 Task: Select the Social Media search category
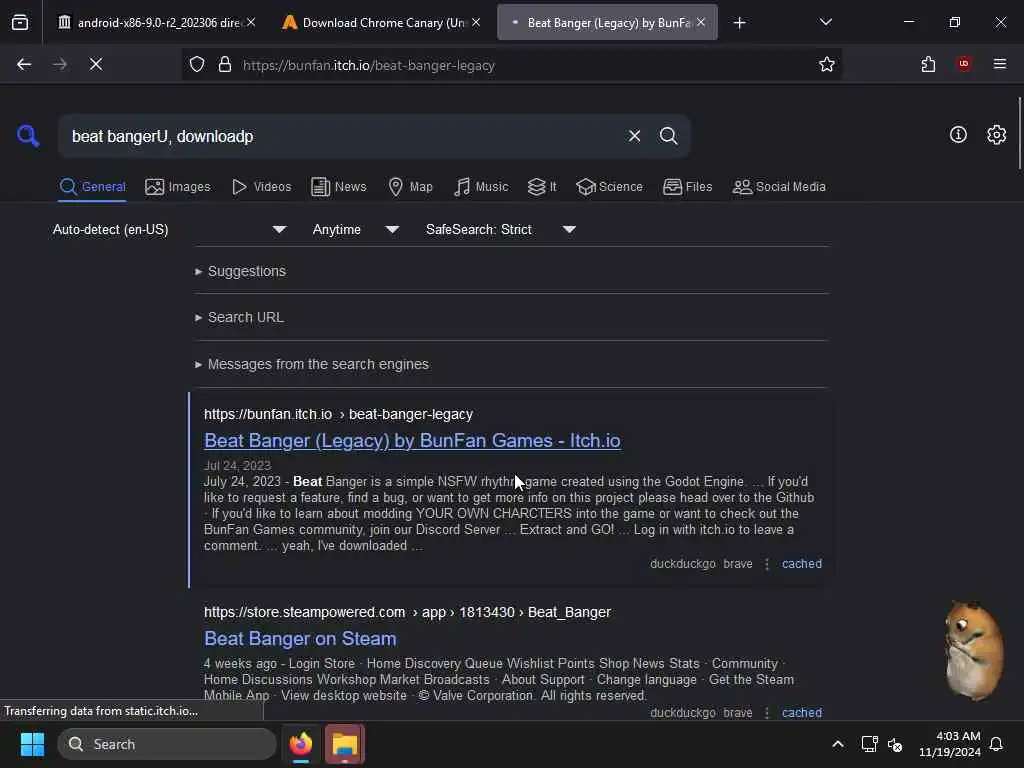pyautogui.click(x=779, y=187)
